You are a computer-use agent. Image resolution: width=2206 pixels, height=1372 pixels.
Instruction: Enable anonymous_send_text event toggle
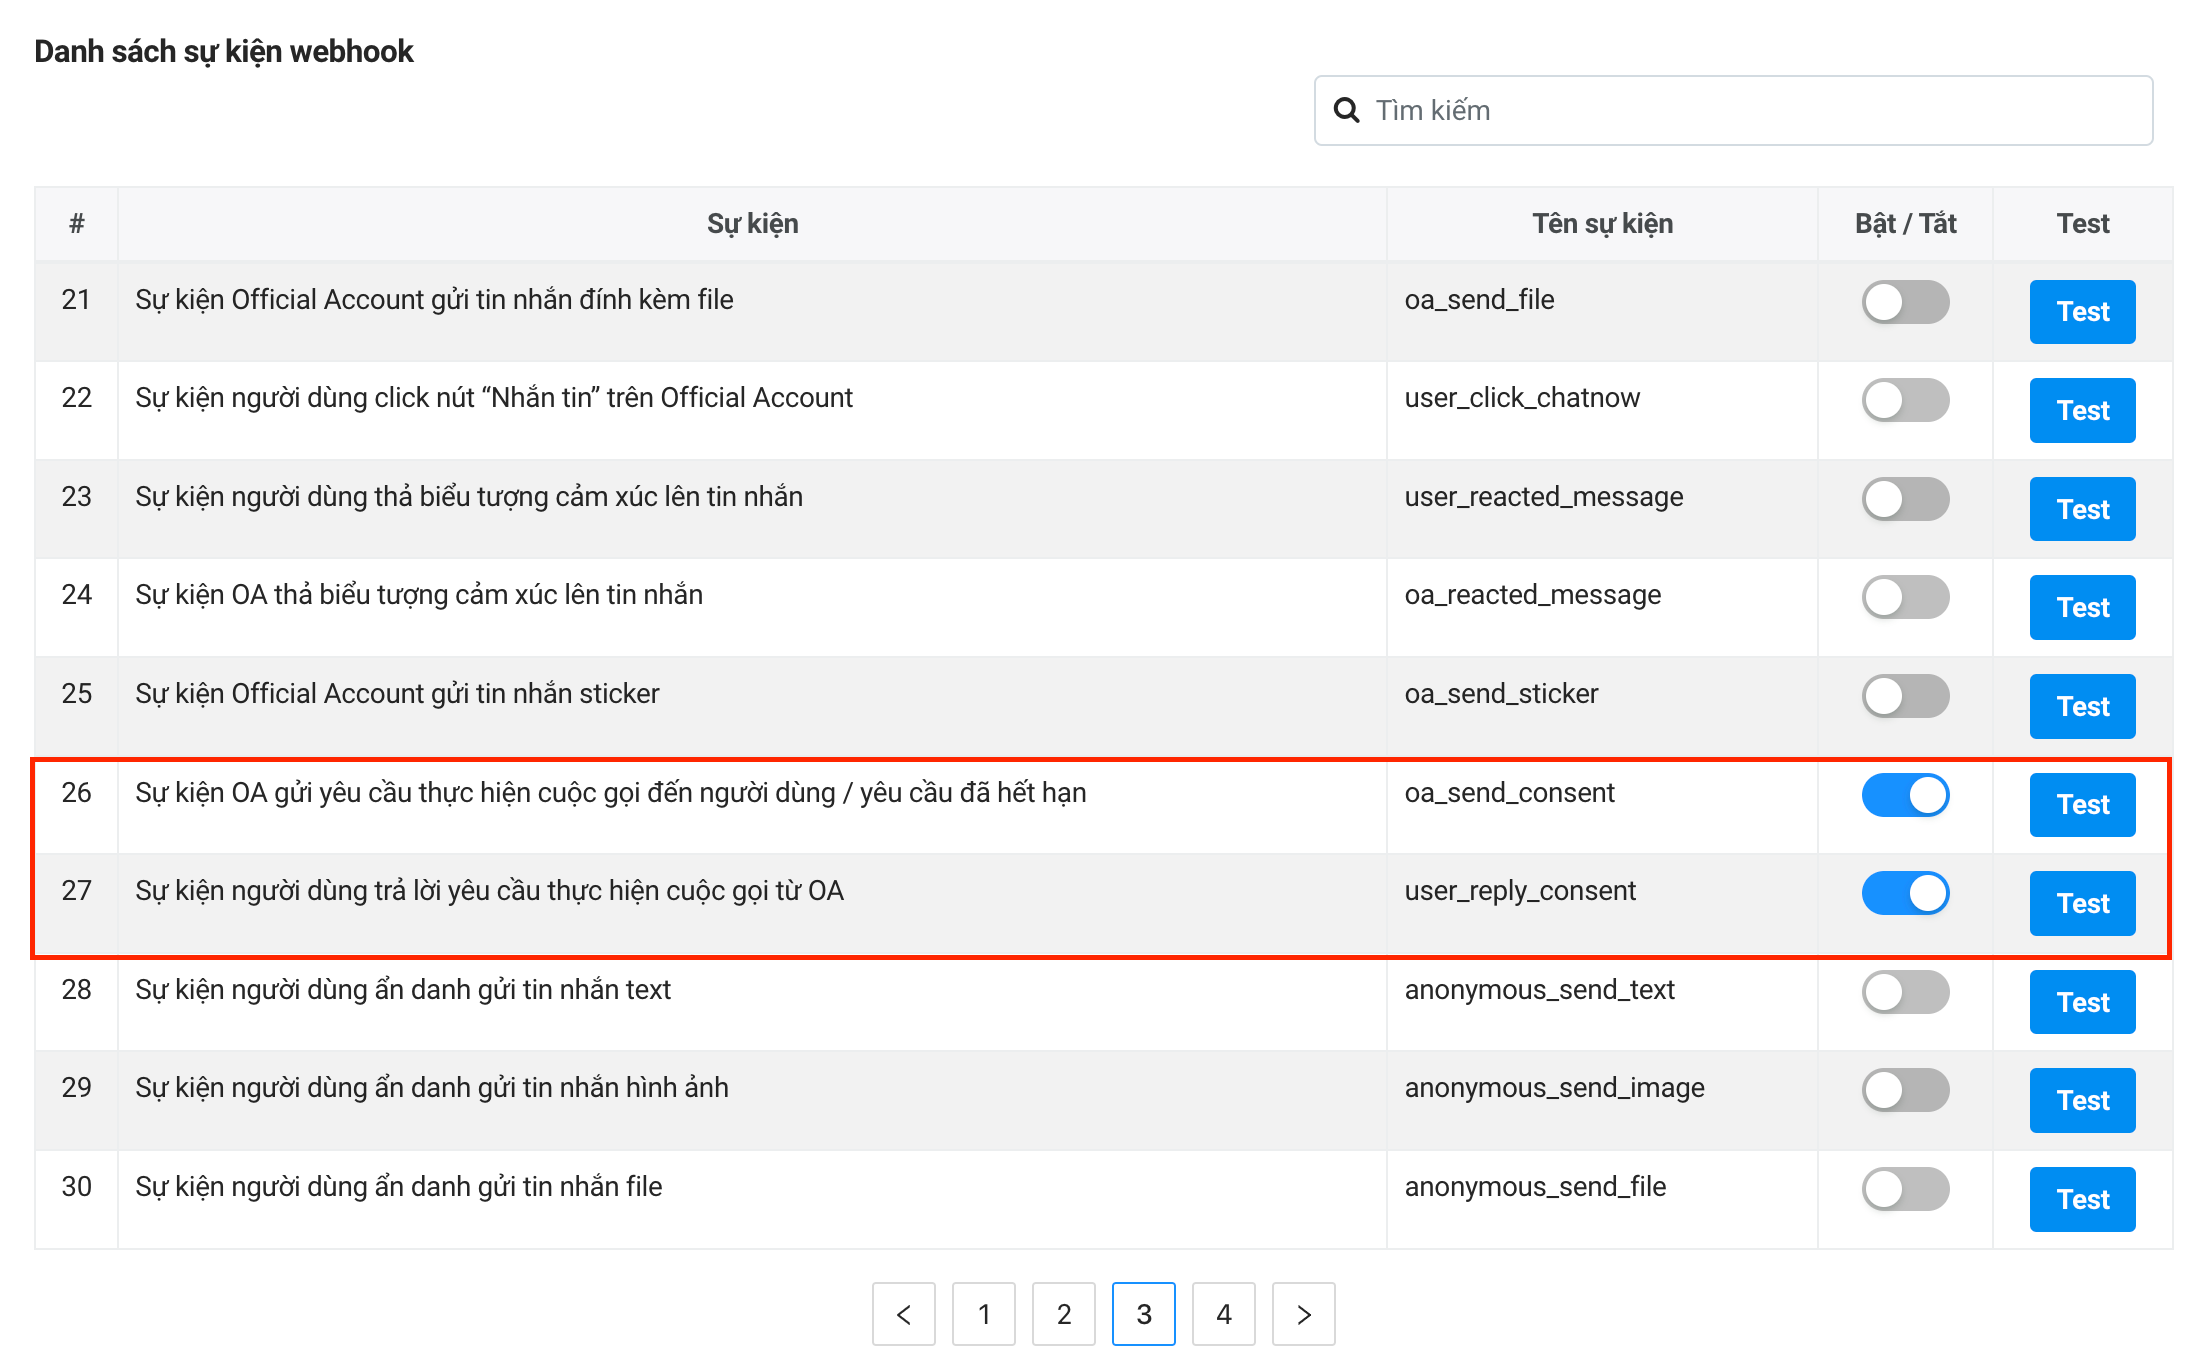click(1904, 992)
